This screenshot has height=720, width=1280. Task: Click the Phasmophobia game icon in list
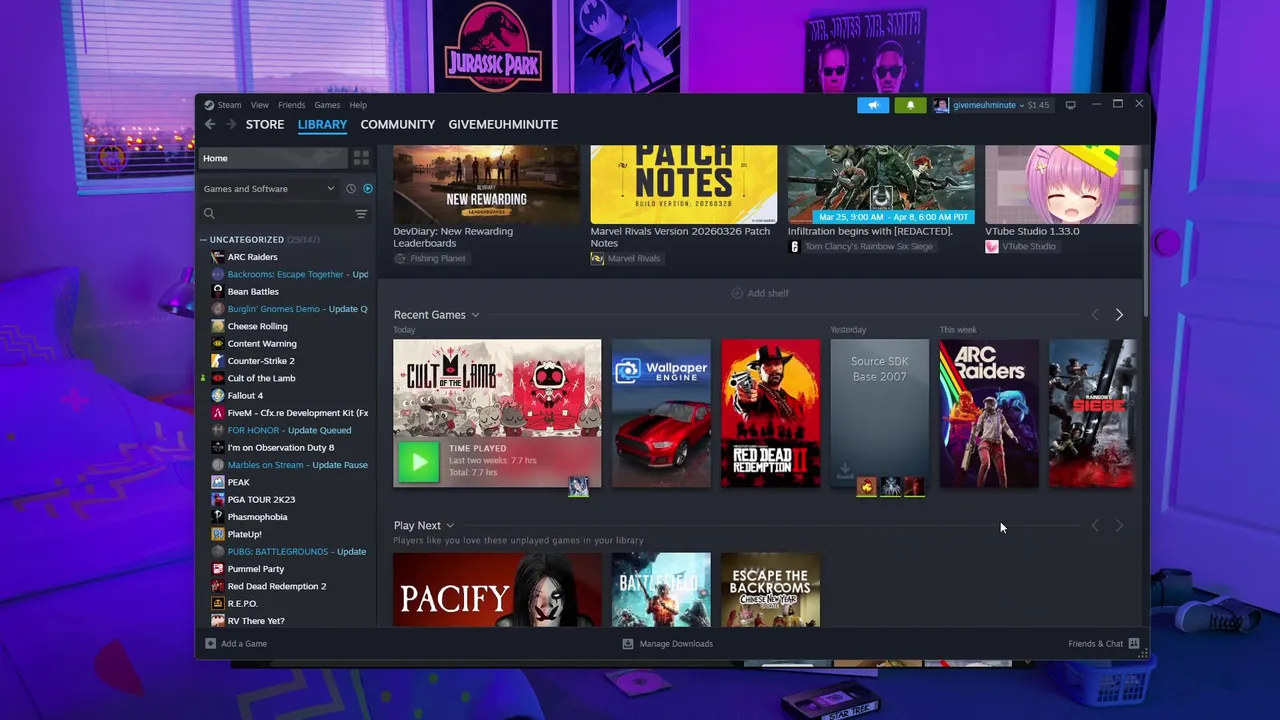coord(218,517)
